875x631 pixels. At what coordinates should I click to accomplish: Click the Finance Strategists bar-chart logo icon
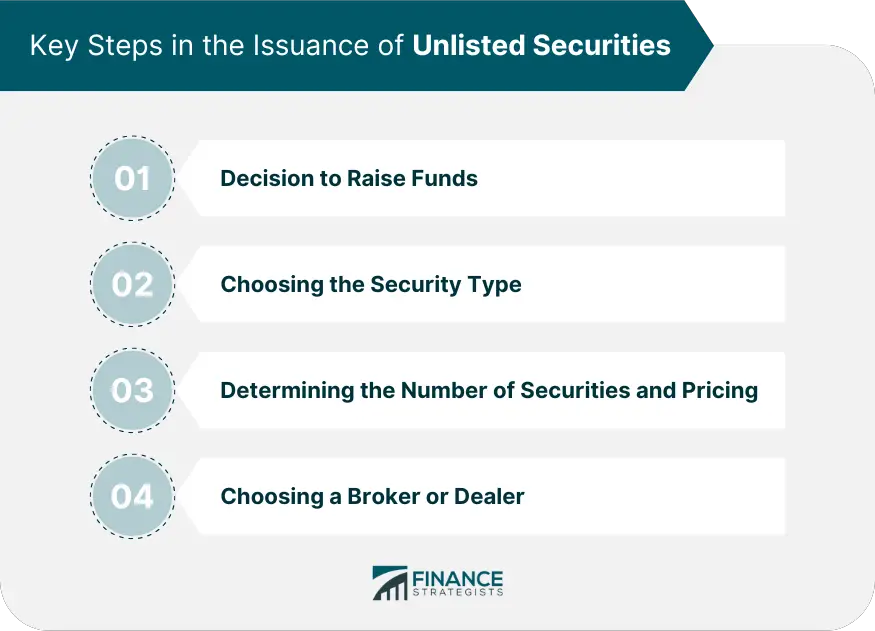coord(390,584)
